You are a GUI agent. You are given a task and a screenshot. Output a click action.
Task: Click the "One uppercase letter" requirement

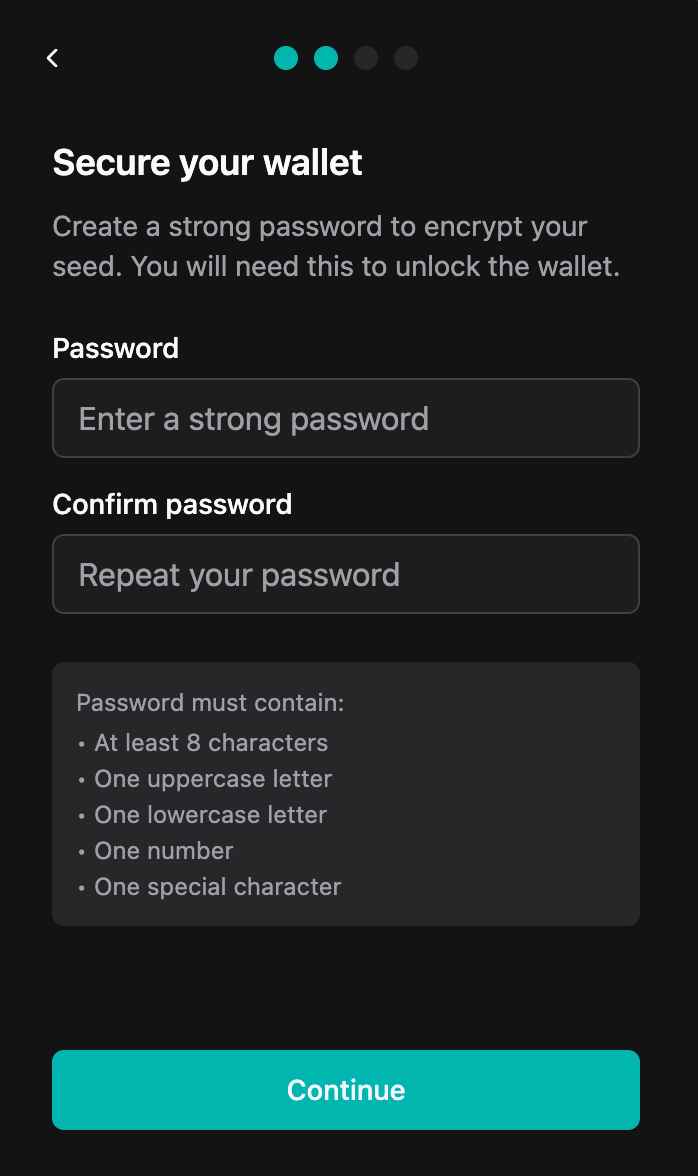tap(213, 779)
